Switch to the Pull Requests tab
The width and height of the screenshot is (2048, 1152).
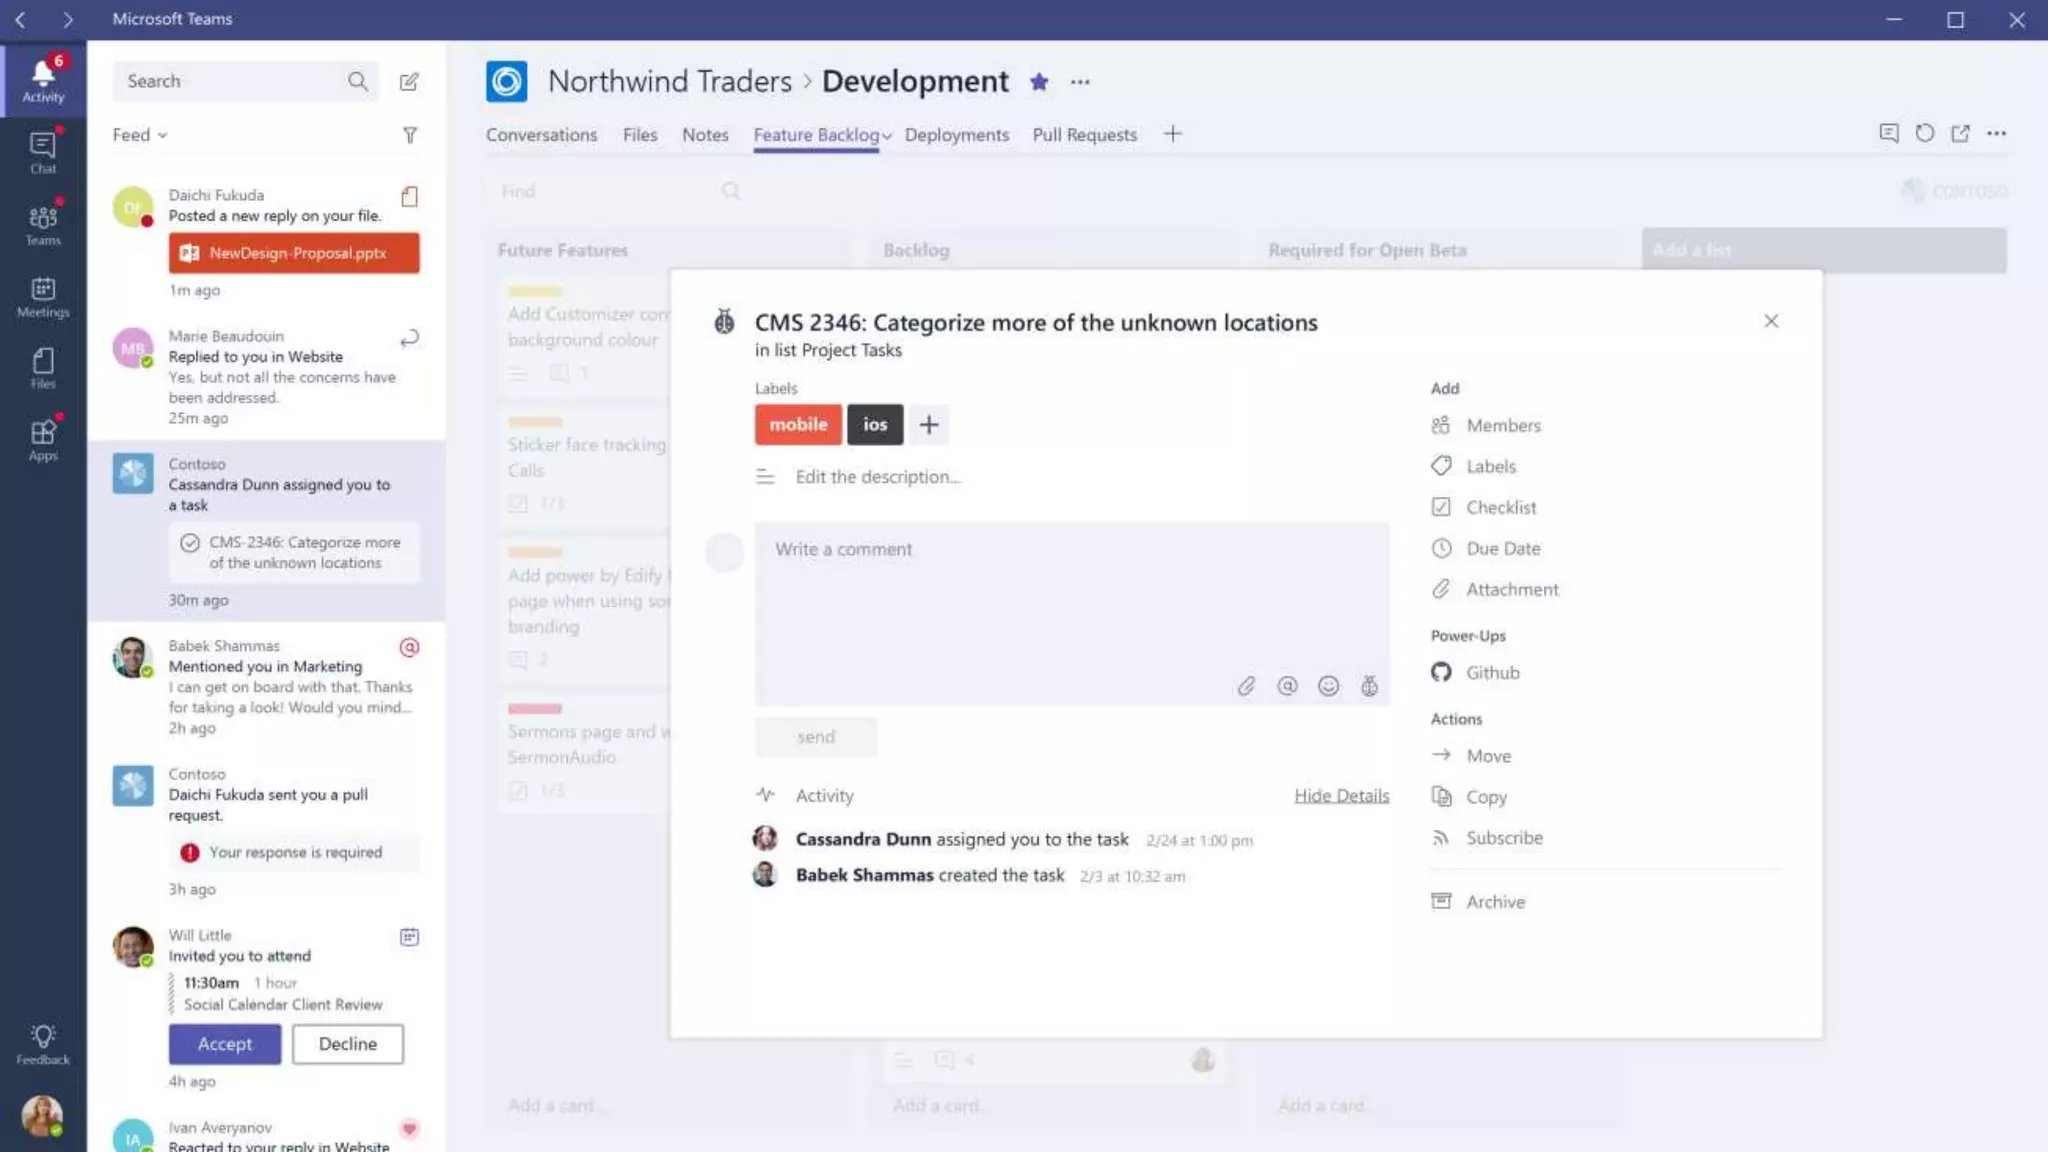(1084, 135)
